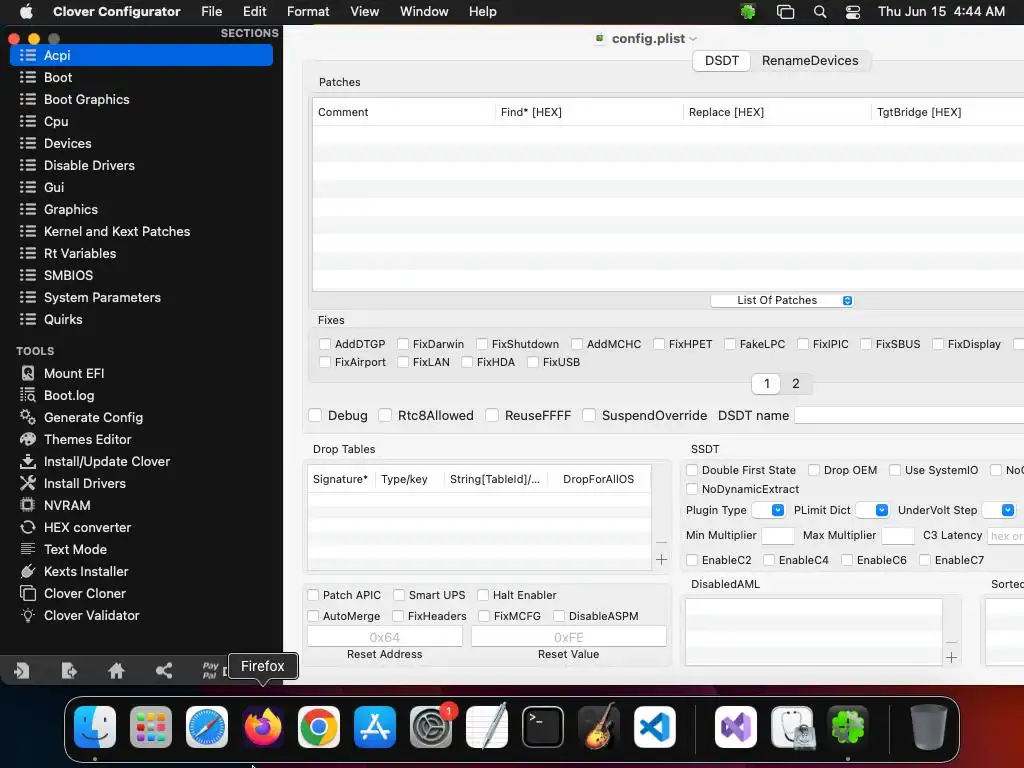
Task: Tick the Patch APIC checkbox
Action: (x=313, y=595)
